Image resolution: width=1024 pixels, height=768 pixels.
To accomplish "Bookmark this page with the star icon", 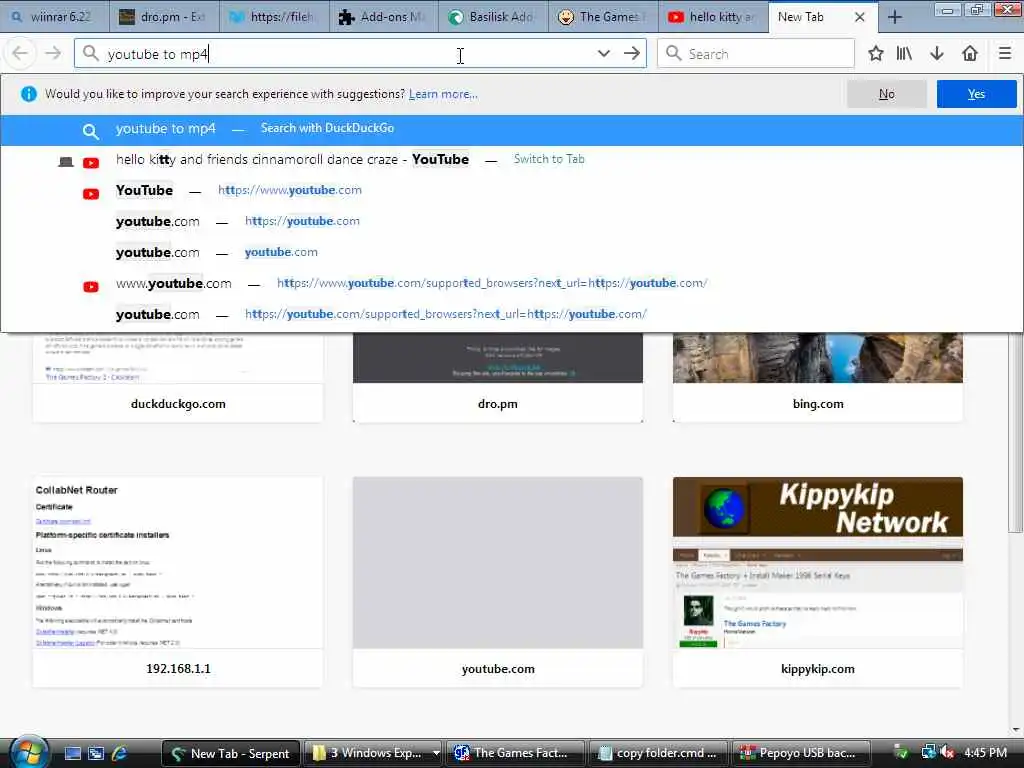I will click(876, 54).
